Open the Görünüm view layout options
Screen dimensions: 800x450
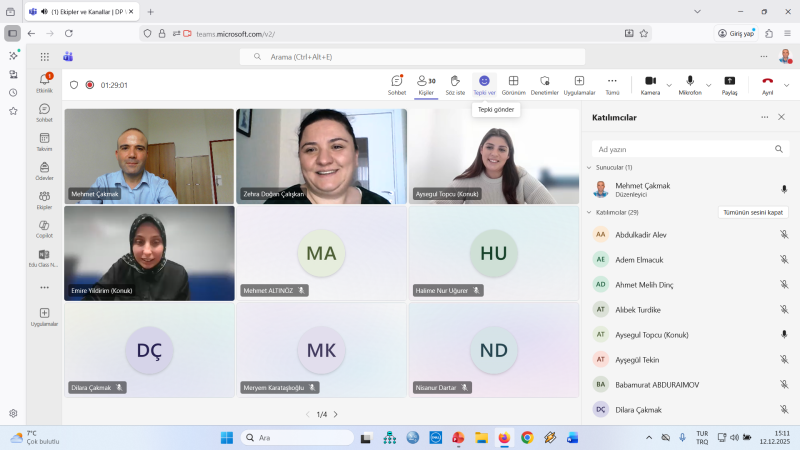tap(513, 84)
